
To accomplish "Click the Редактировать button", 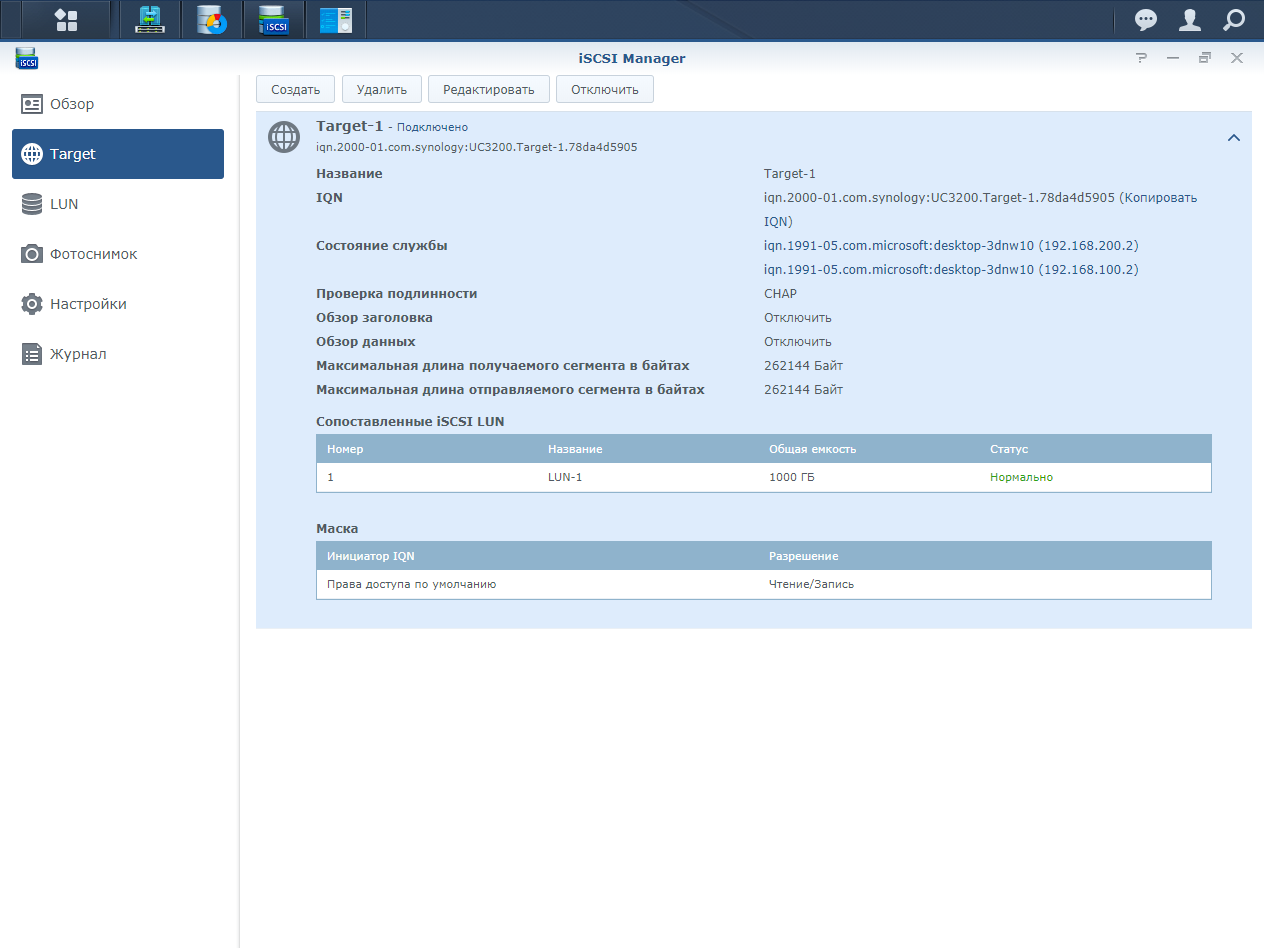I will pyautogui.click(x=489, y=89).
